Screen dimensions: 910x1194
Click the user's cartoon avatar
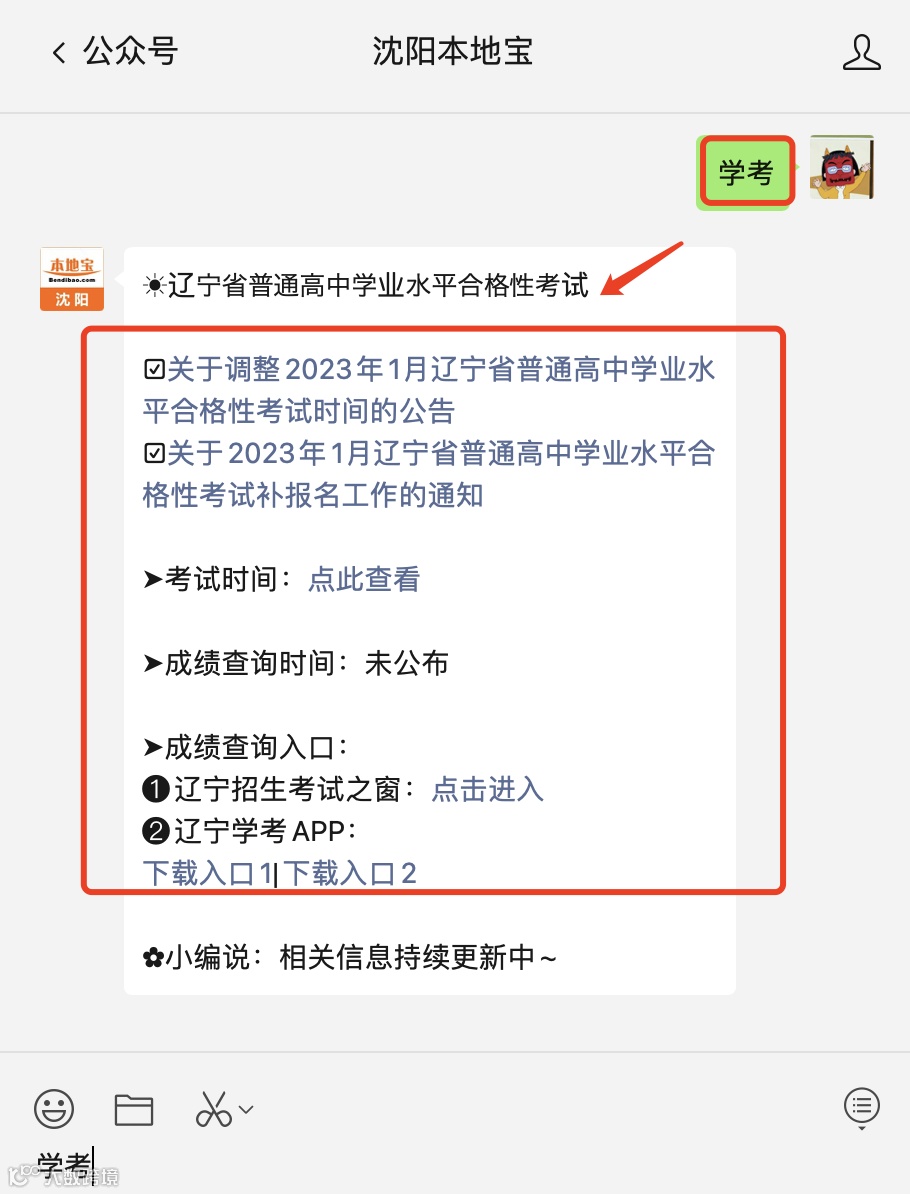[x=841, y=168]
